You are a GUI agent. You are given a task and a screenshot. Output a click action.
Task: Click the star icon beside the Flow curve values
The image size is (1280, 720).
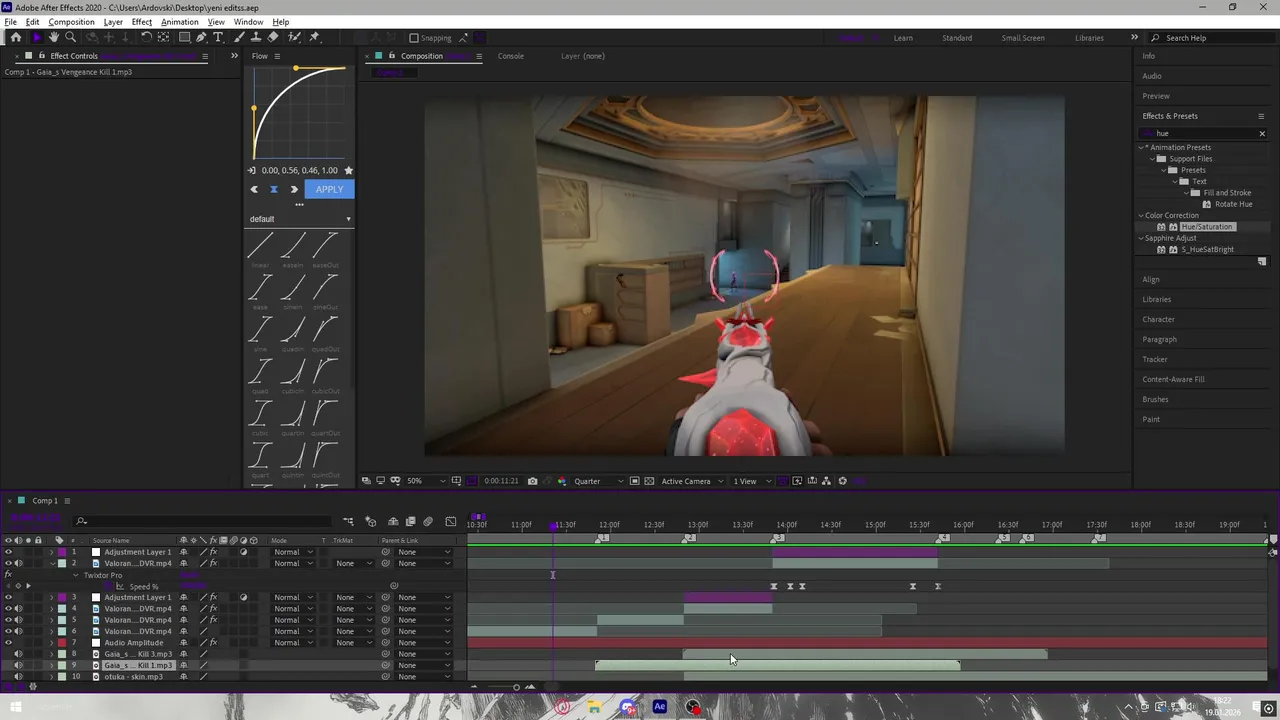point(348,170)
